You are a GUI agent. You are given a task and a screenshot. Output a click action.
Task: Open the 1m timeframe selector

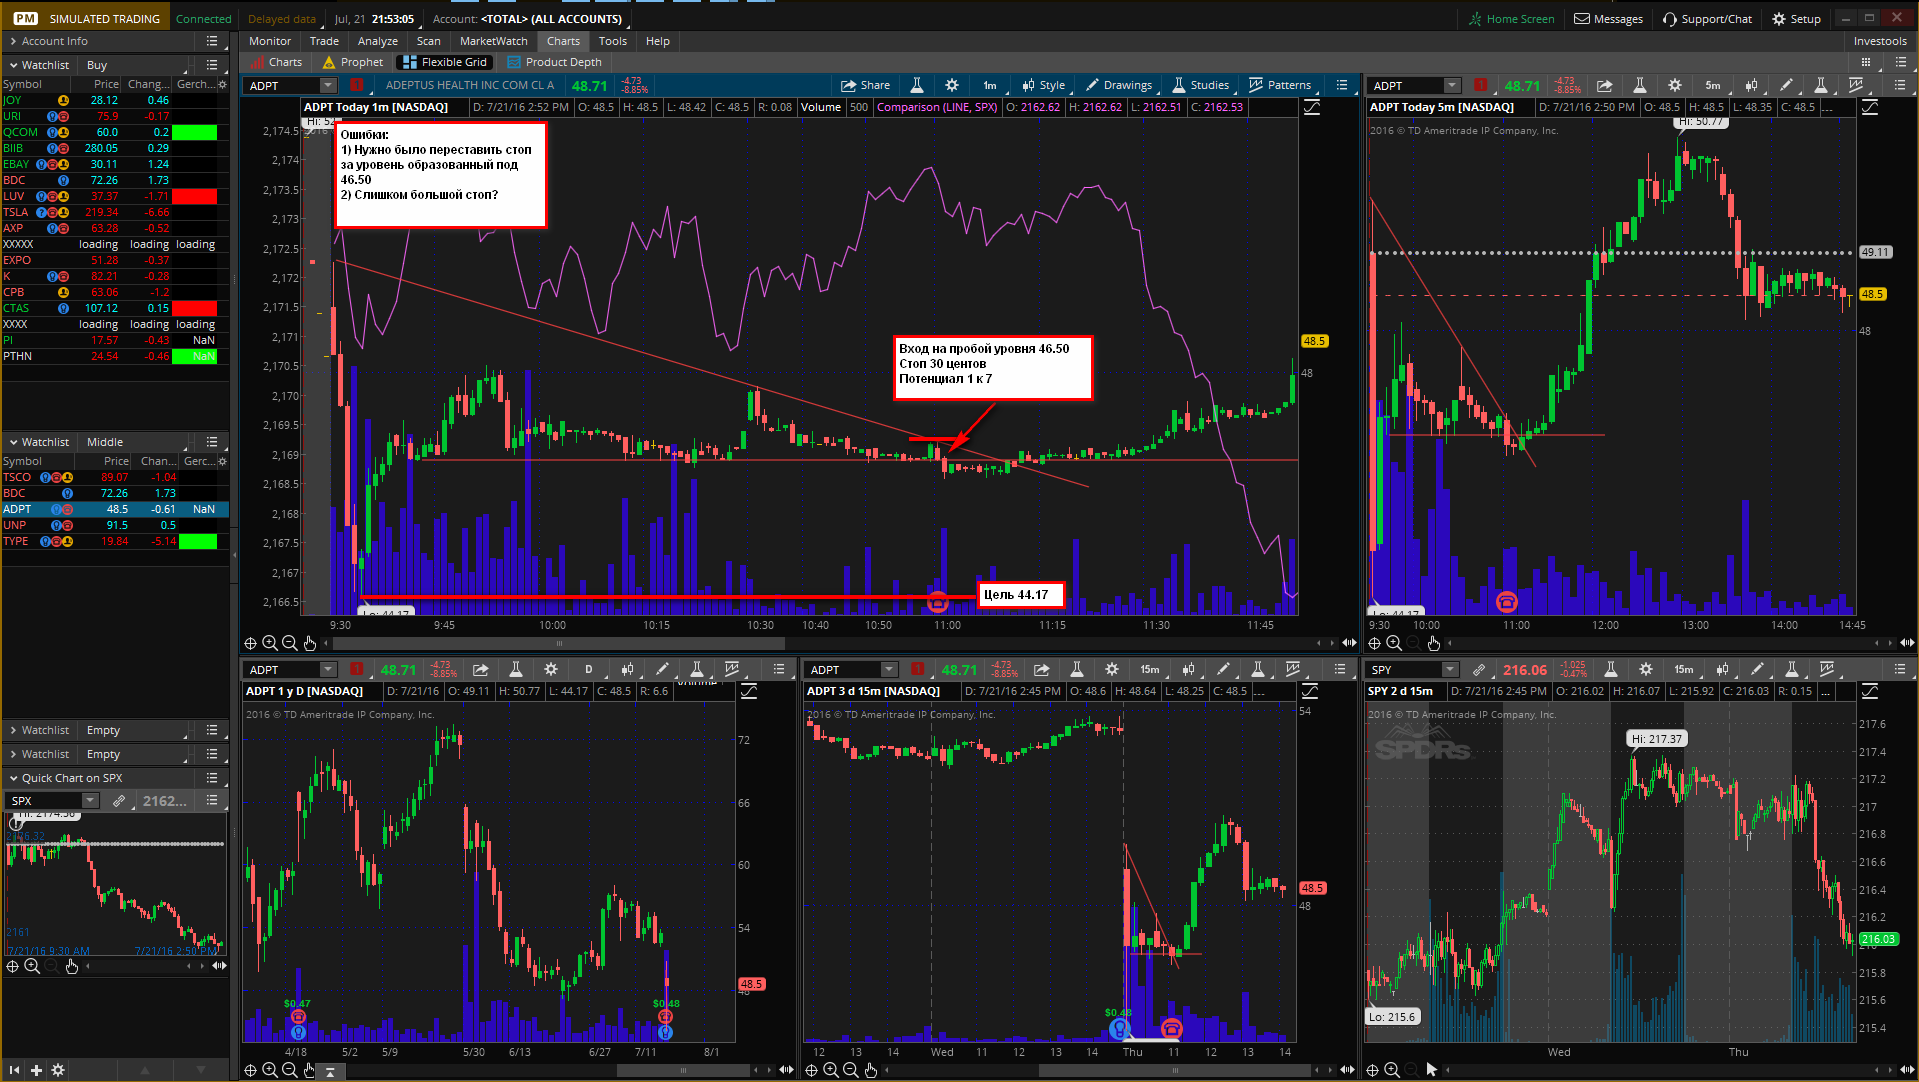(x=989, y=85)
